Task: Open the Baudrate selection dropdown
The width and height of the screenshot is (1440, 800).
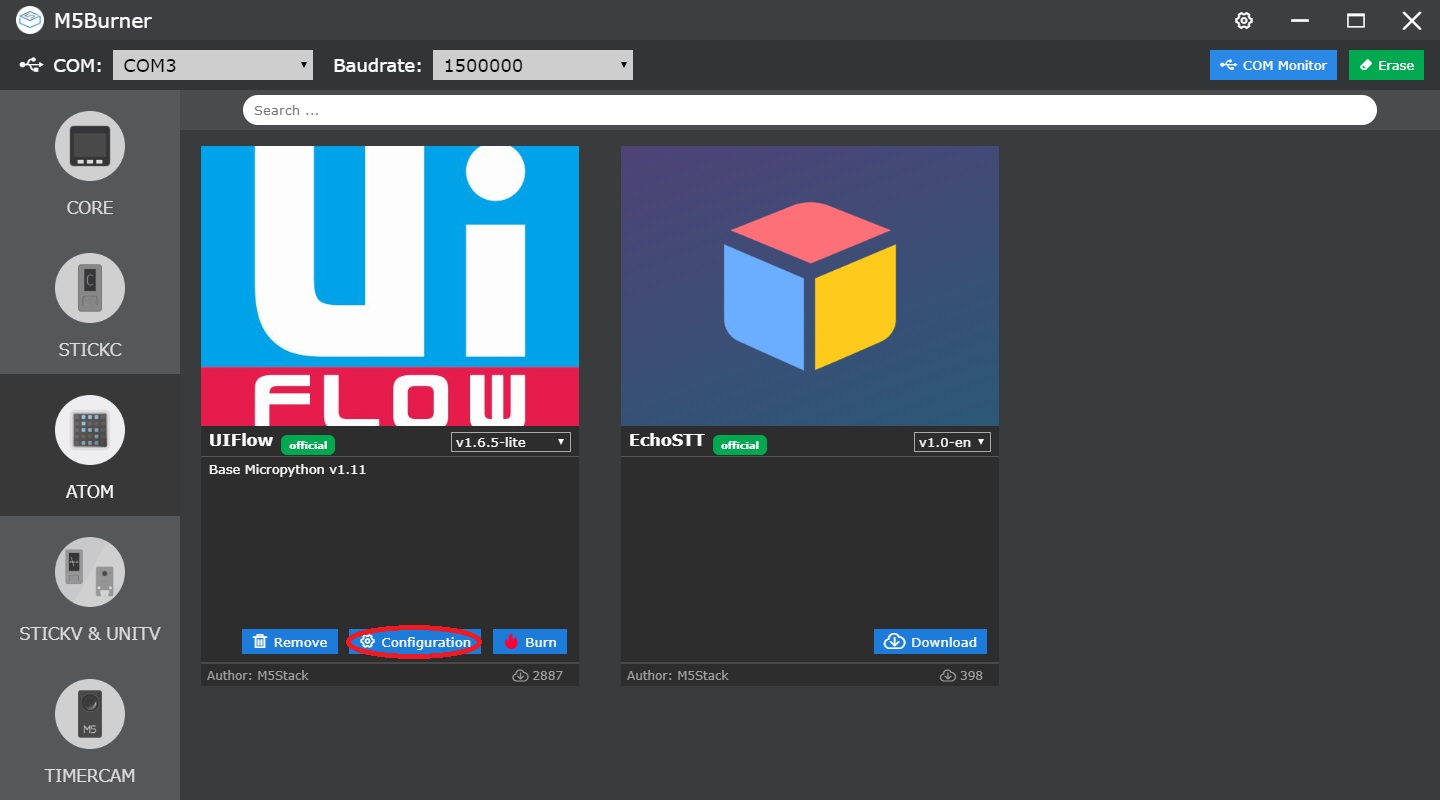Action: tap(532, 64)
